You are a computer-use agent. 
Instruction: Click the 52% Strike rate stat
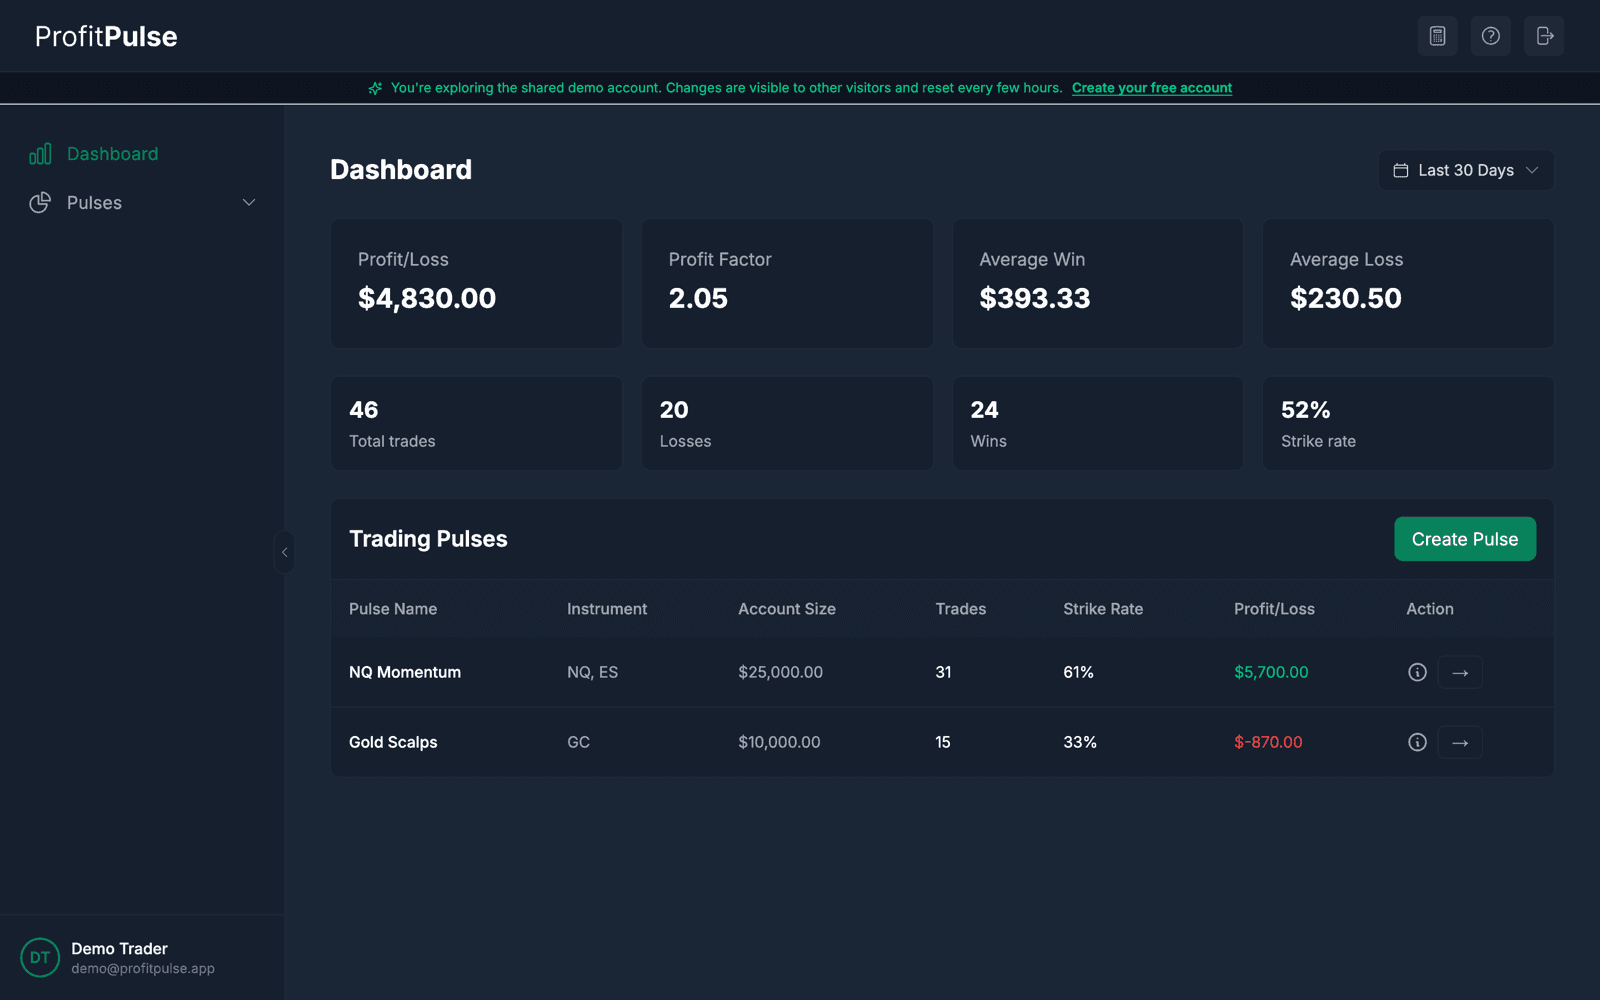pos(1408,424)
